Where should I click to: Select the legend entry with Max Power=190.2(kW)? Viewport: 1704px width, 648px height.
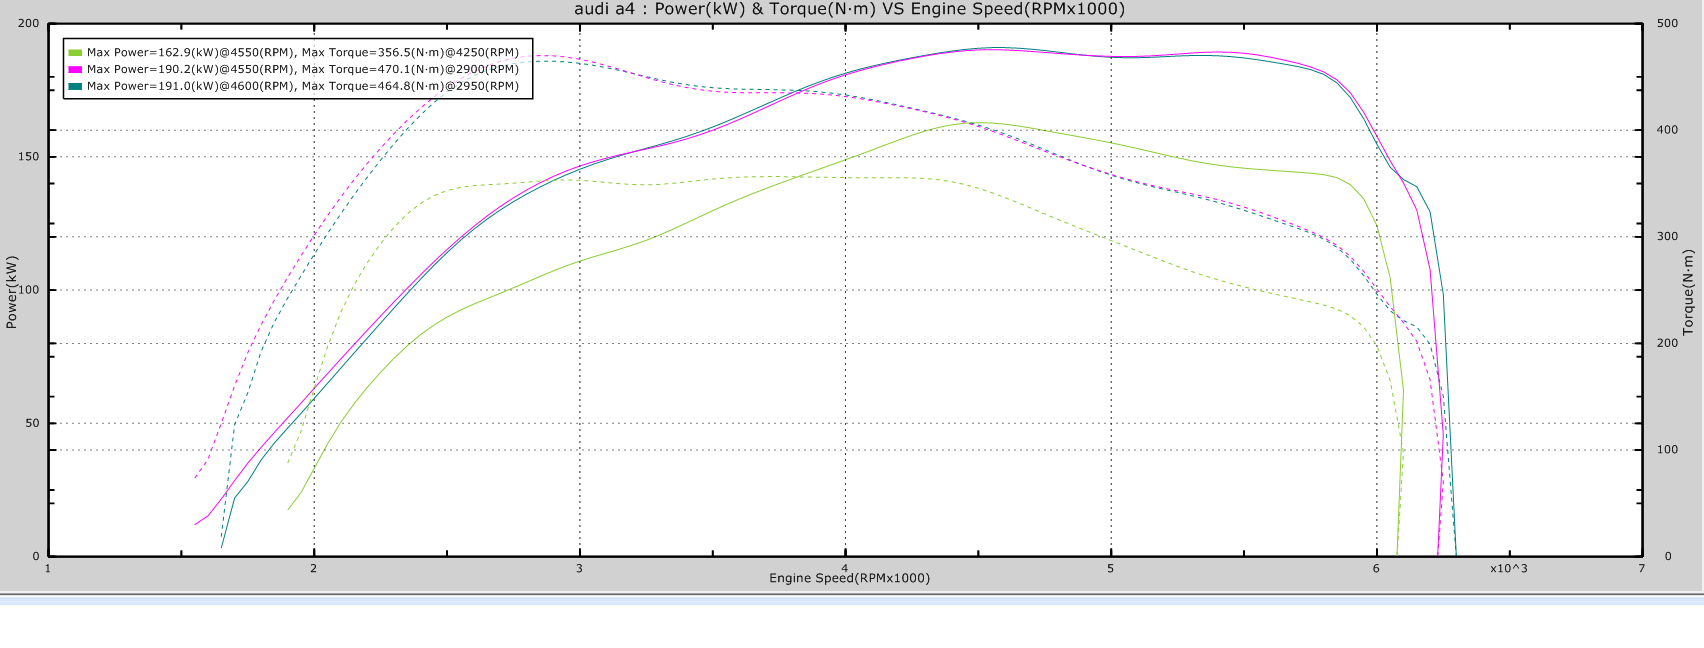pyautogui.click(x=302, y=70)
